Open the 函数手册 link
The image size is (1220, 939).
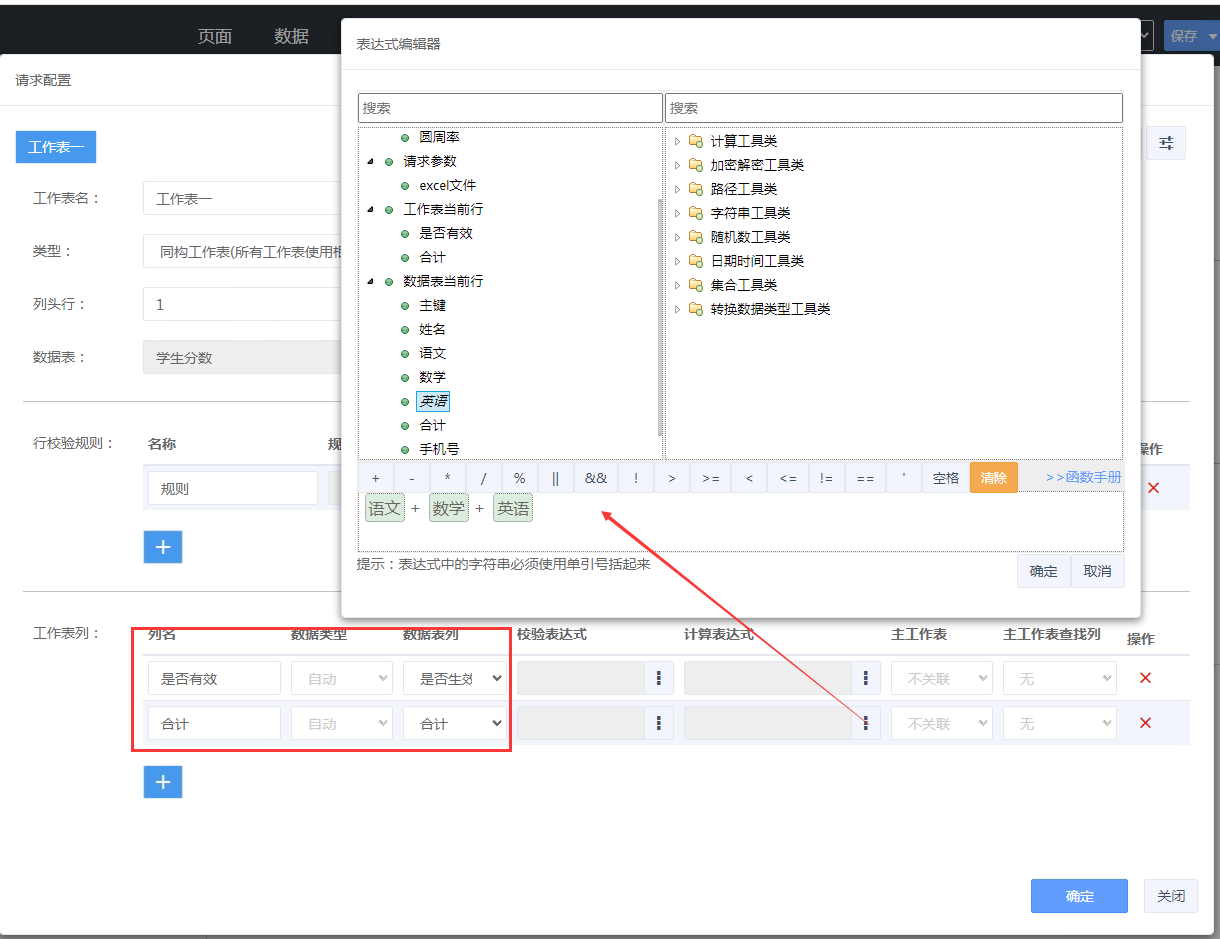[1083, 478]
